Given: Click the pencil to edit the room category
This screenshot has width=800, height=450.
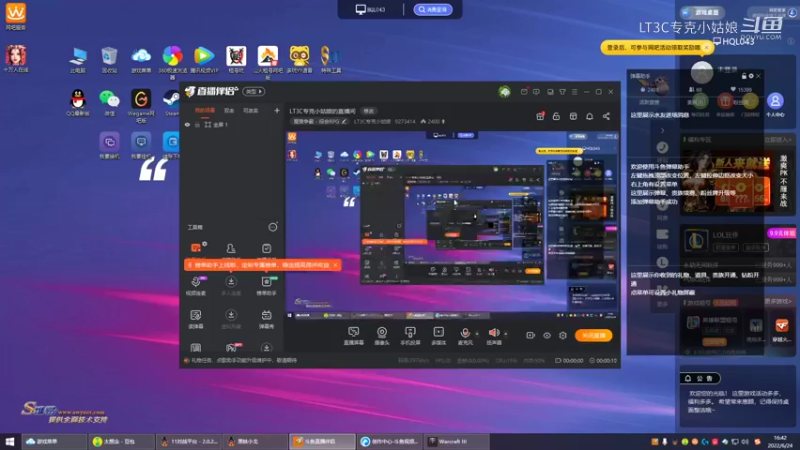Looking at the screenshot, I should pyautogui.click(x=344, y=121).
